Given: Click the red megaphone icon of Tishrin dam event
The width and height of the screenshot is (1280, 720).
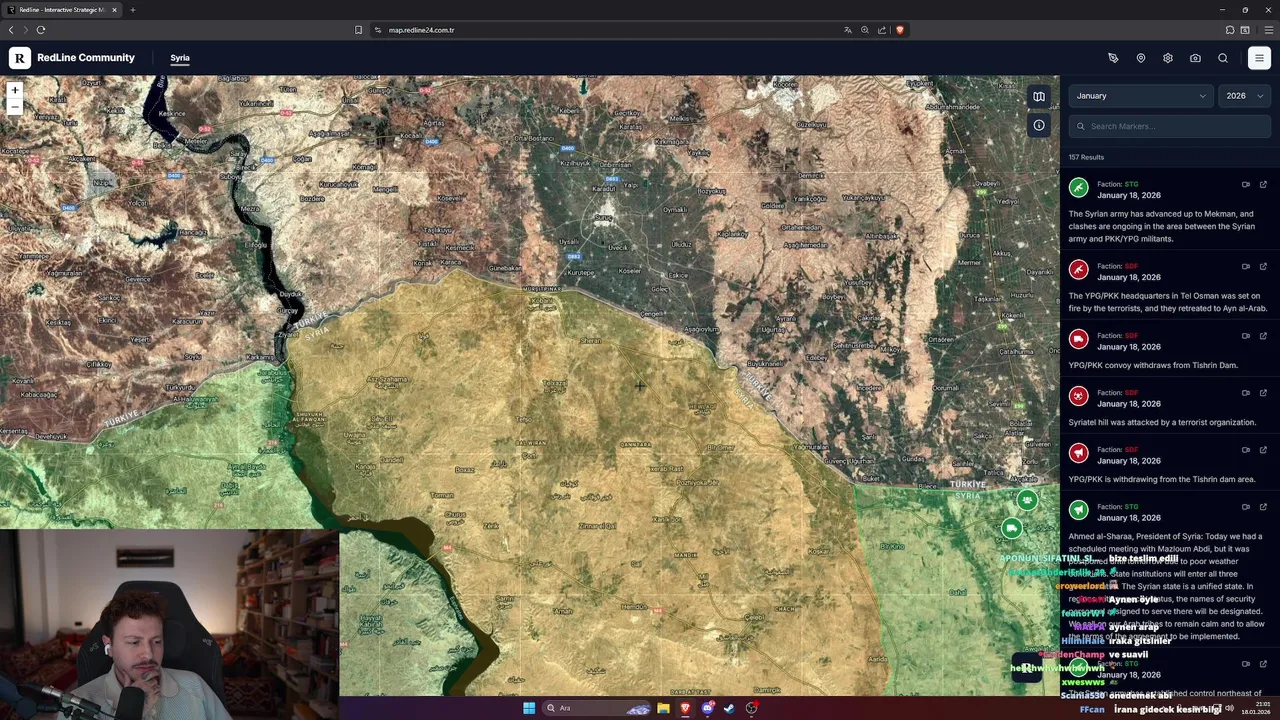Looking at the screenshot, I should click(x=1078, y=453).
